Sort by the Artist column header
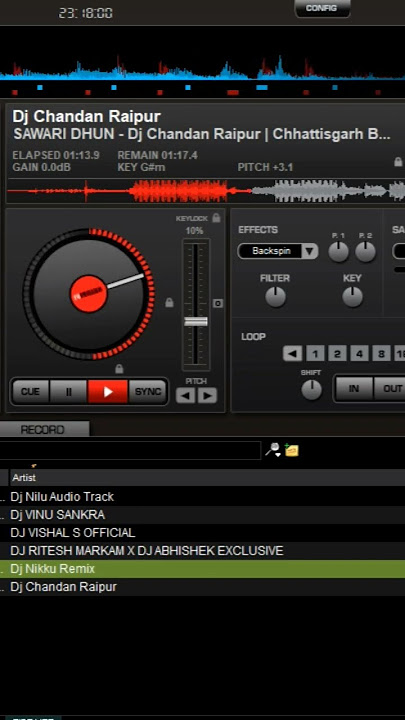The image size is (405, 720). (207, 478)
